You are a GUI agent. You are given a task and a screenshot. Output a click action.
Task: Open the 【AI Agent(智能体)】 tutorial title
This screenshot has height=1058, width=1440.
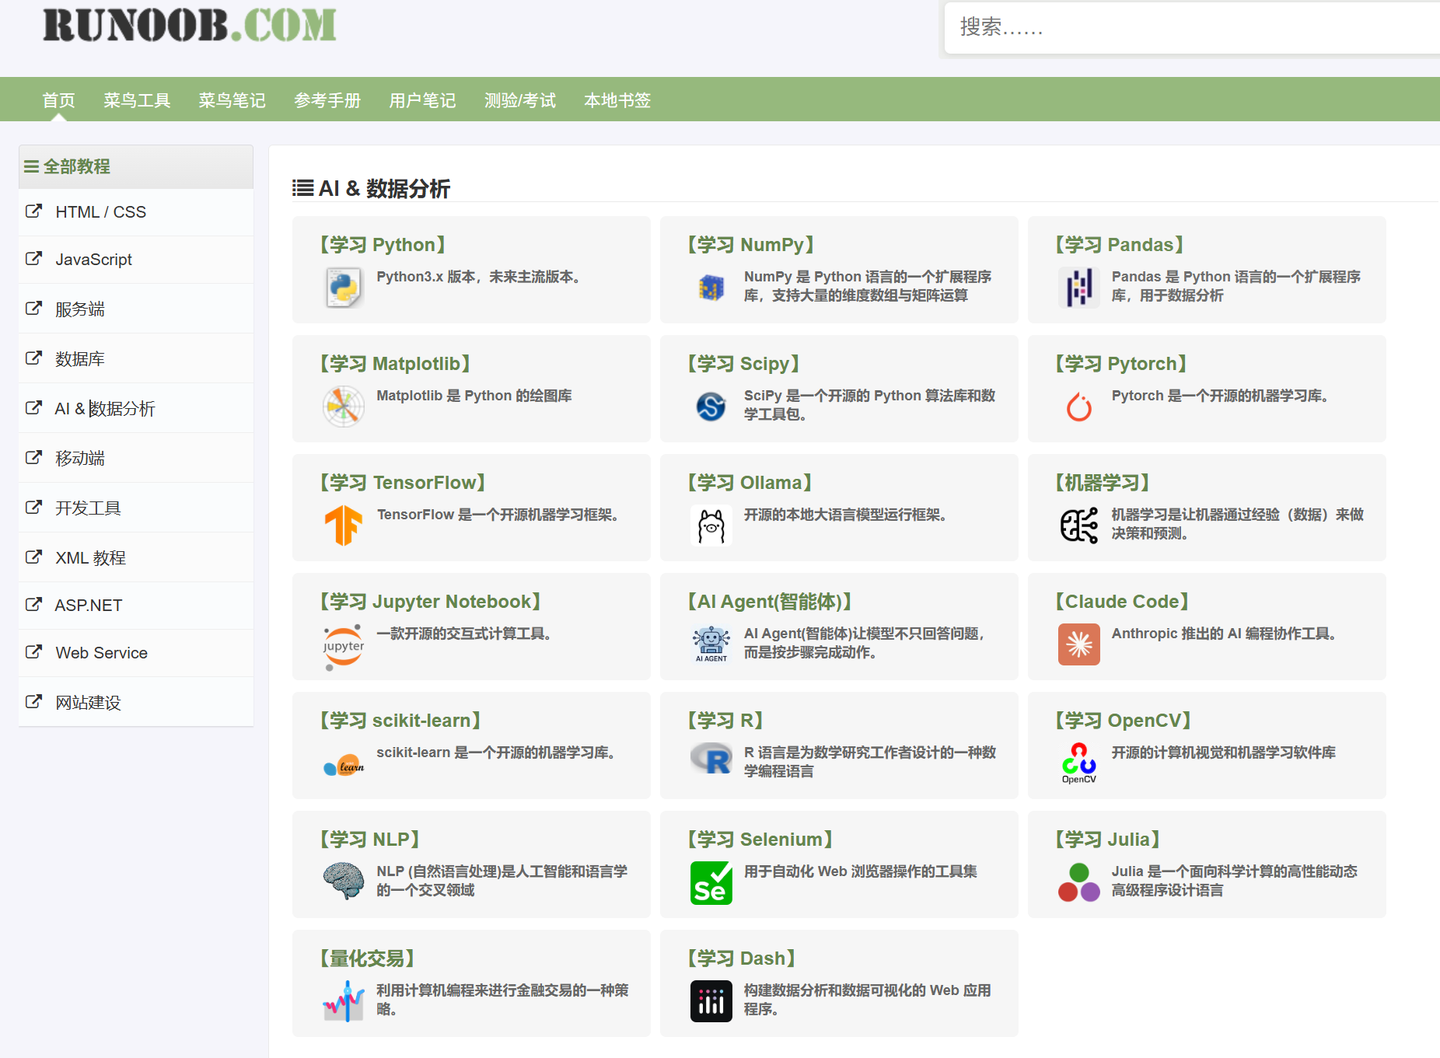click(770, 602)
